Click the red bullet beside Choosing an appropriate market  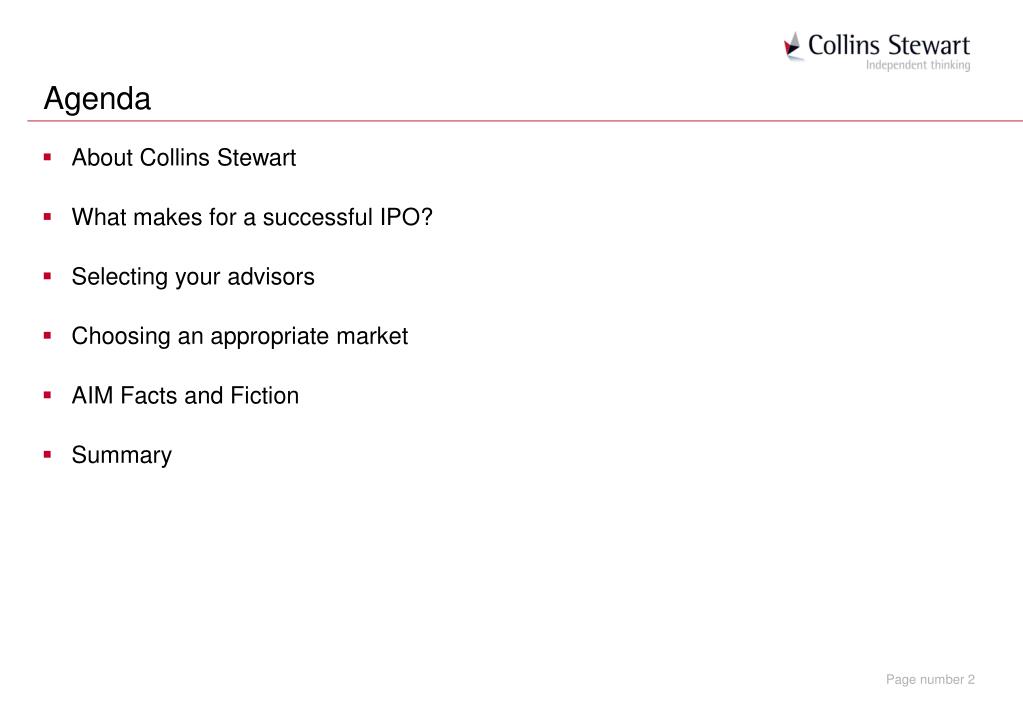point(48,335)
